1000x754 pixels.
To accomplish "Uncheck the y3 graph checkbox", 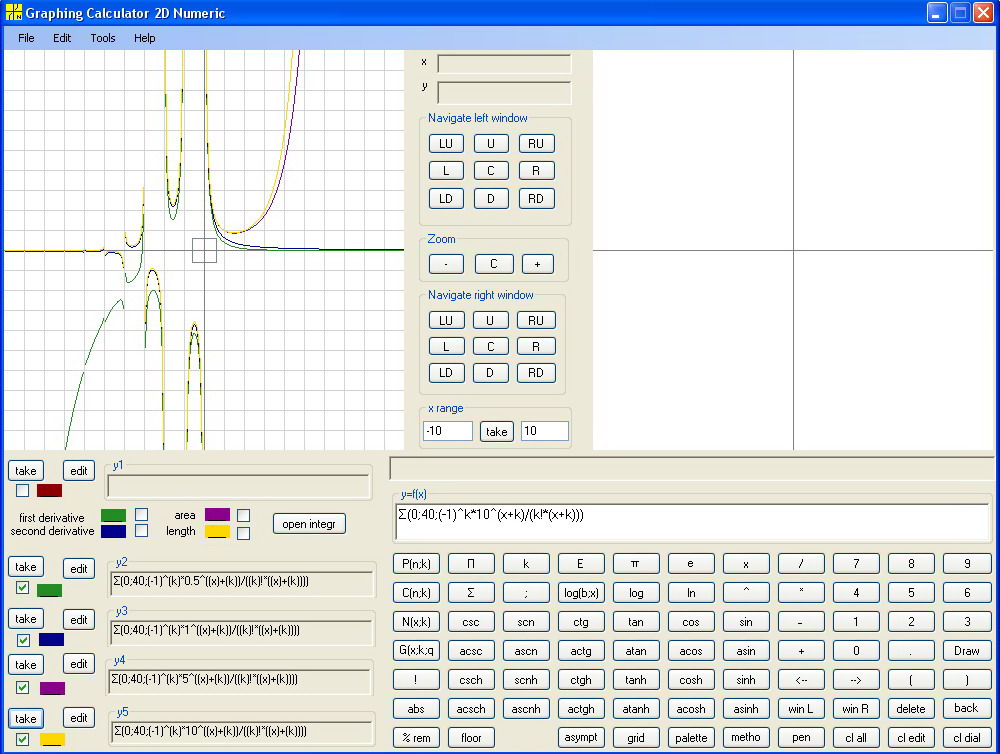I will [24, 640].
